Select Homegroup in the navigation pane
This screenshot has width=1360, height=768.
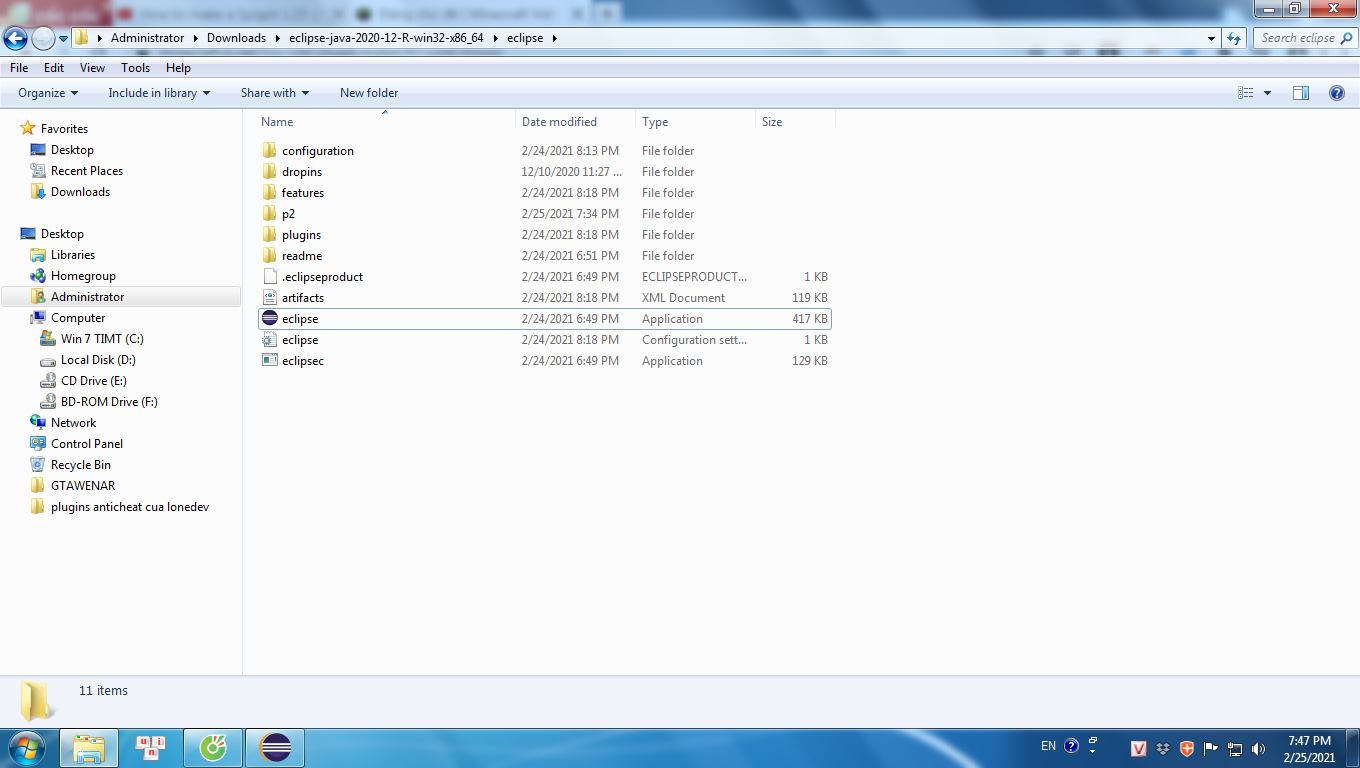tap(83, 276)
